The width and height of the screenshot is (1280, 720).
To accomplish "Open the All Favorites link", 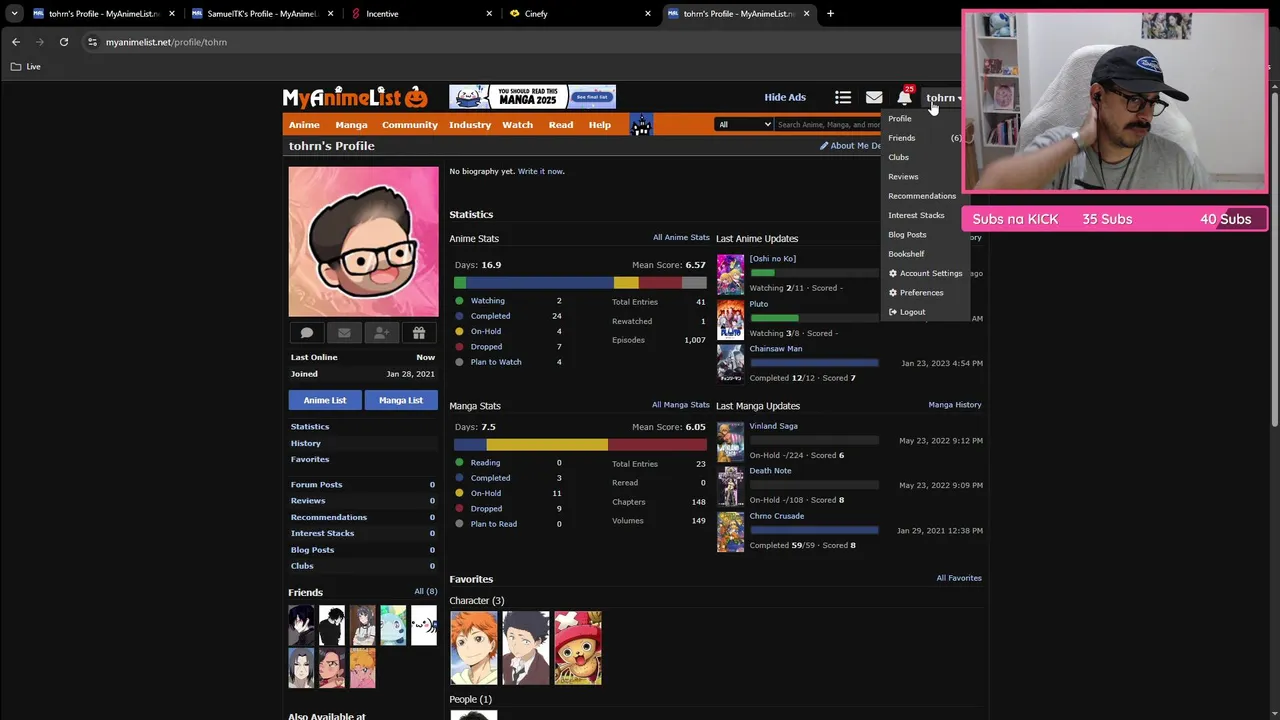I will click(x=959, y=578).
